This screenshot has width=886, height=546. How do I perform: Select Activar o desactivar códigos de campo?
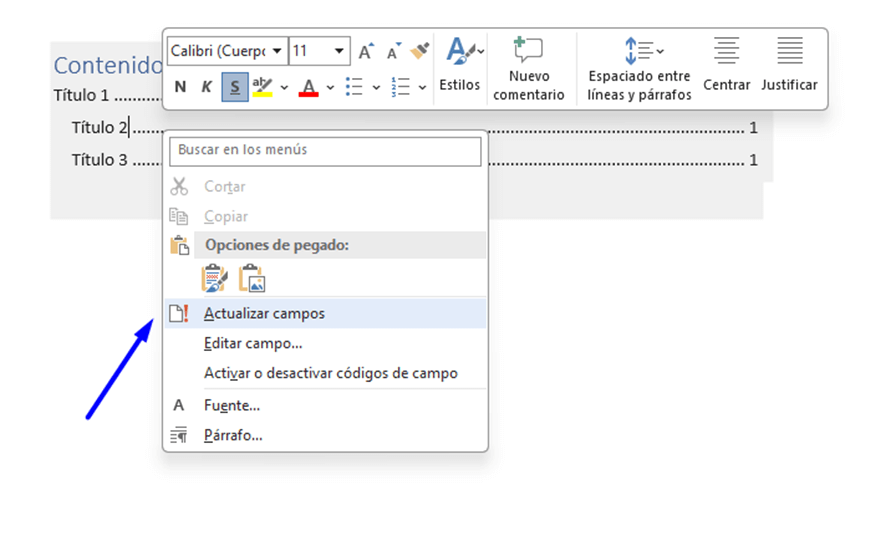(x=325, y=374)
